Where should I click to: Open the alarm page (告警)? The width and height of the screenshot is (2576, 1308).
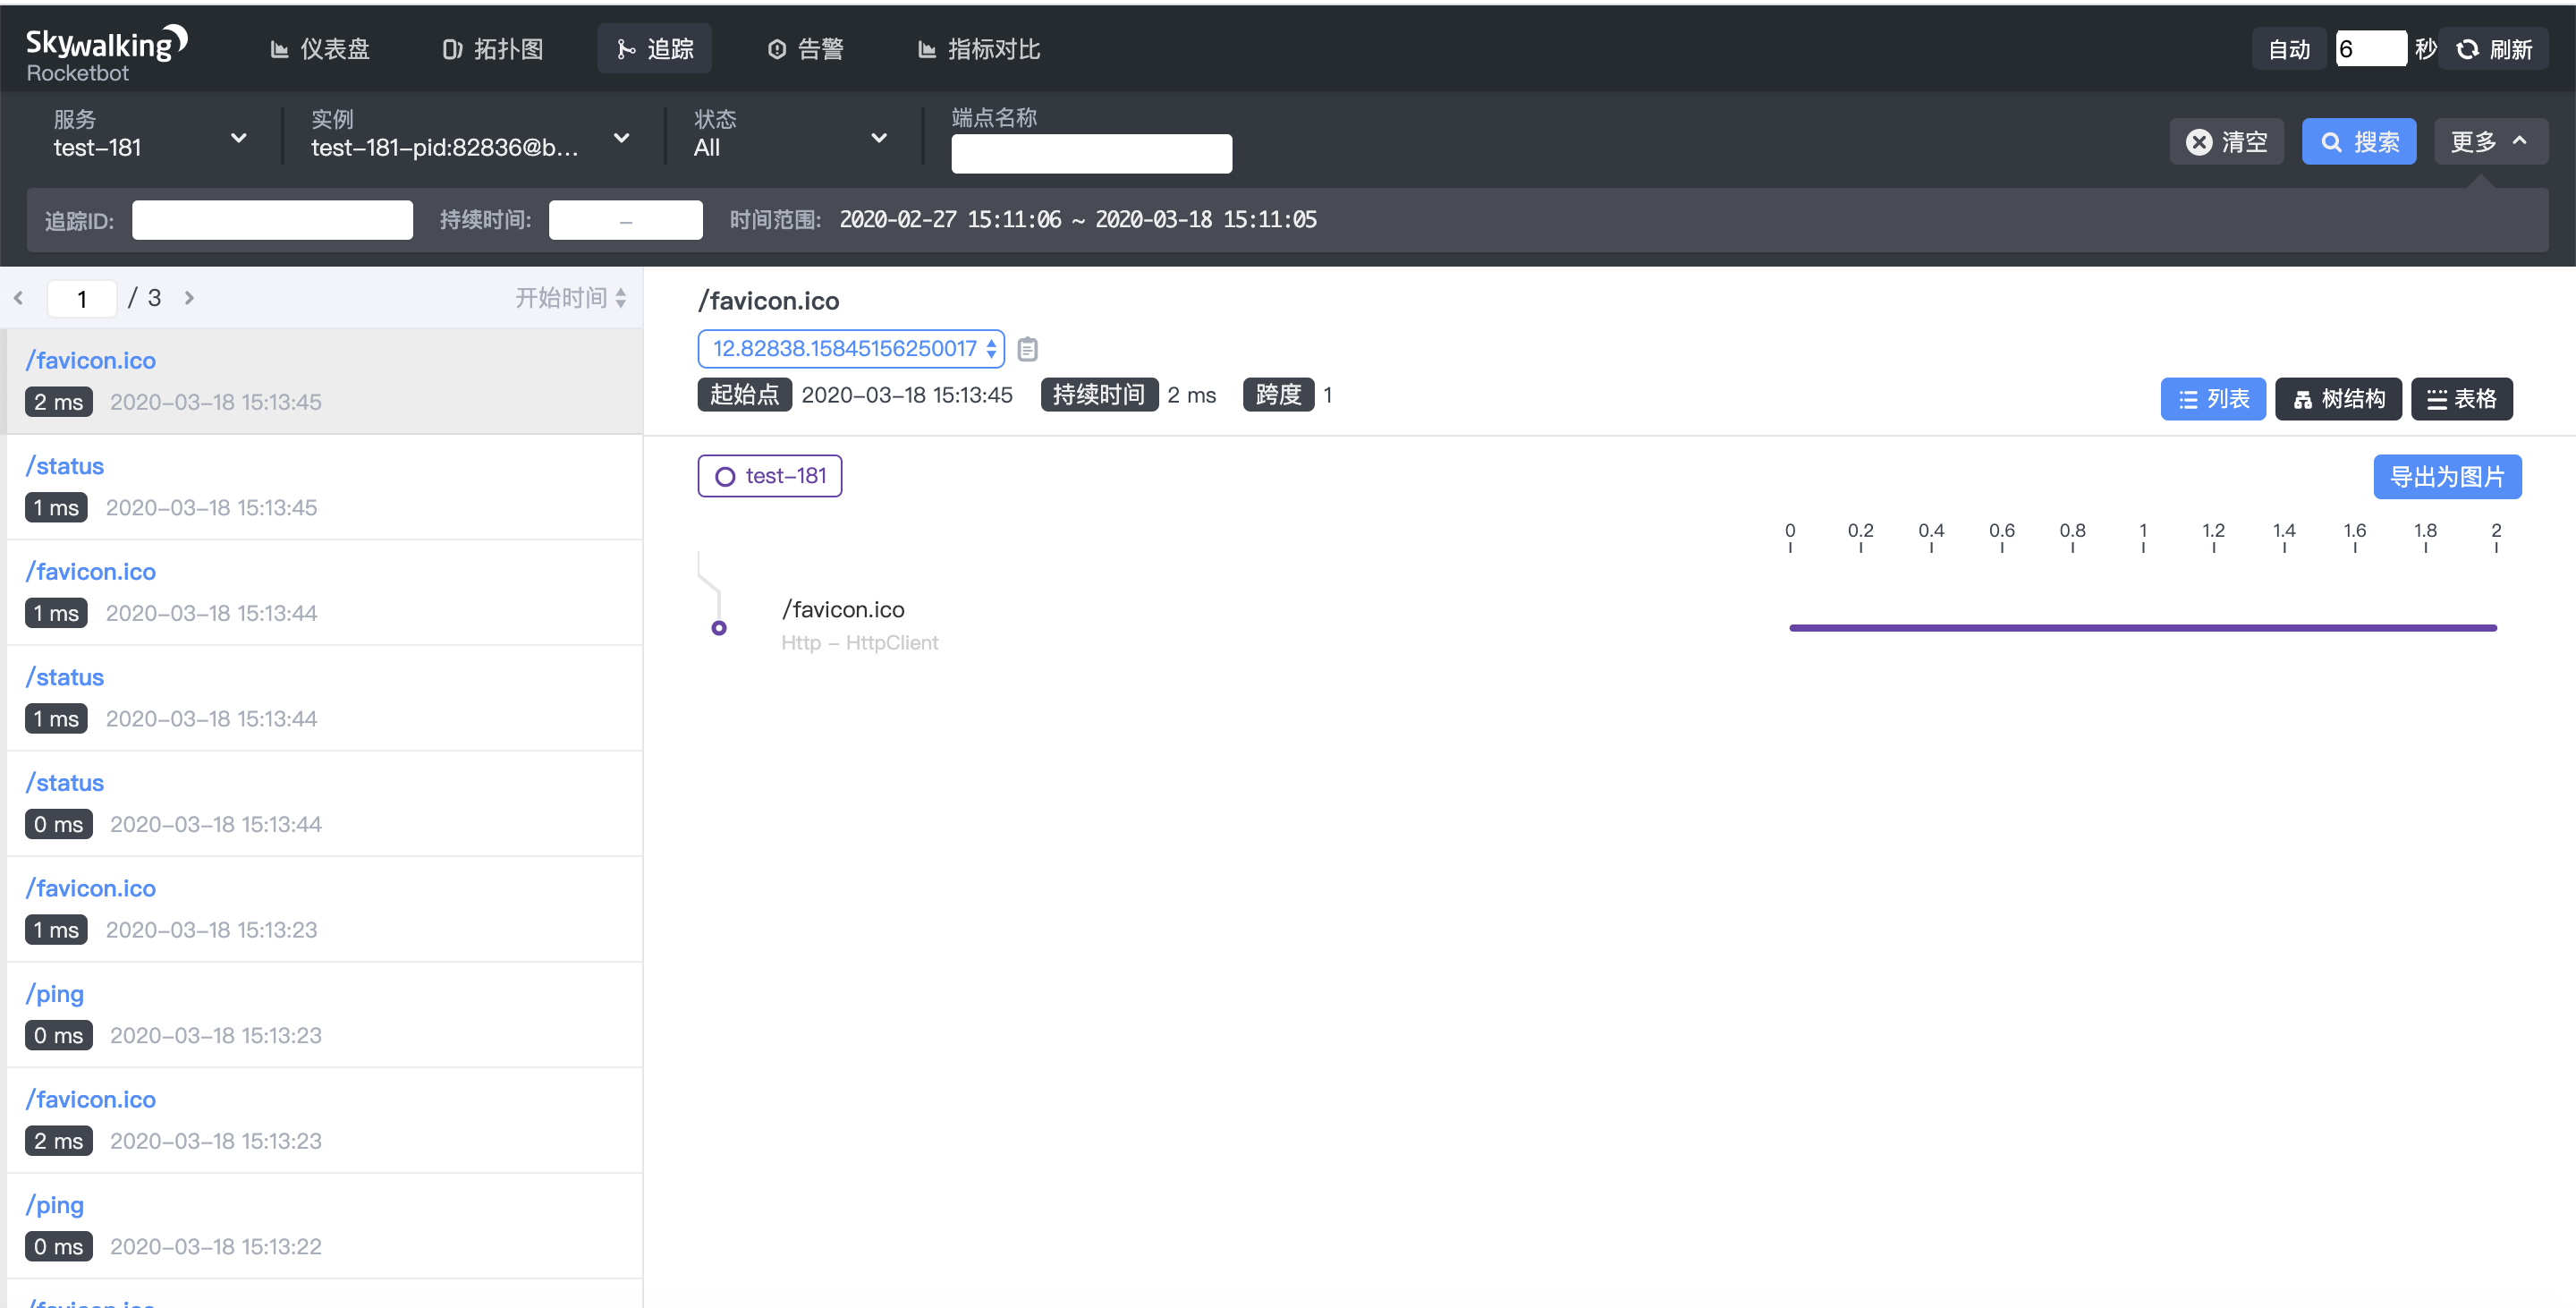point(807,48)
